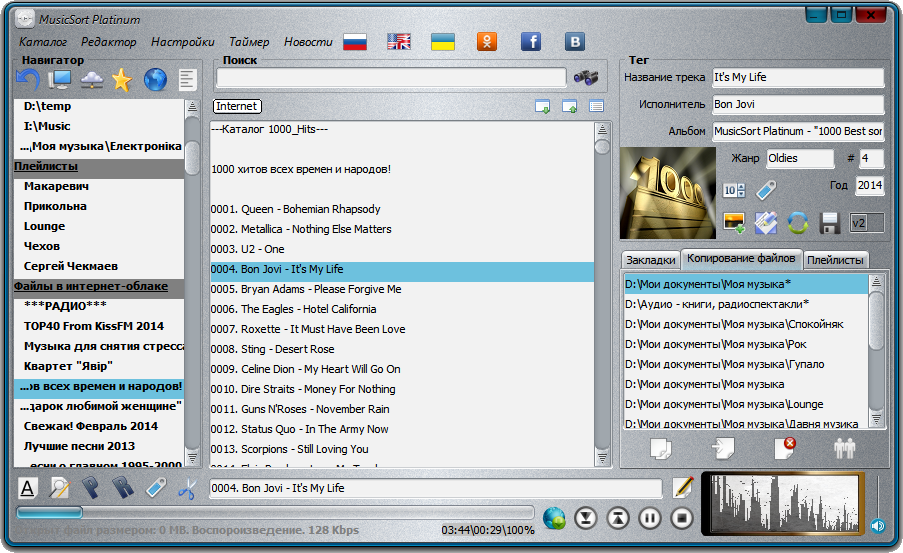Image resolution: width=903 pixels, height=553 pixels.
Task: Click the search input field
Action: tap(391, 78)
